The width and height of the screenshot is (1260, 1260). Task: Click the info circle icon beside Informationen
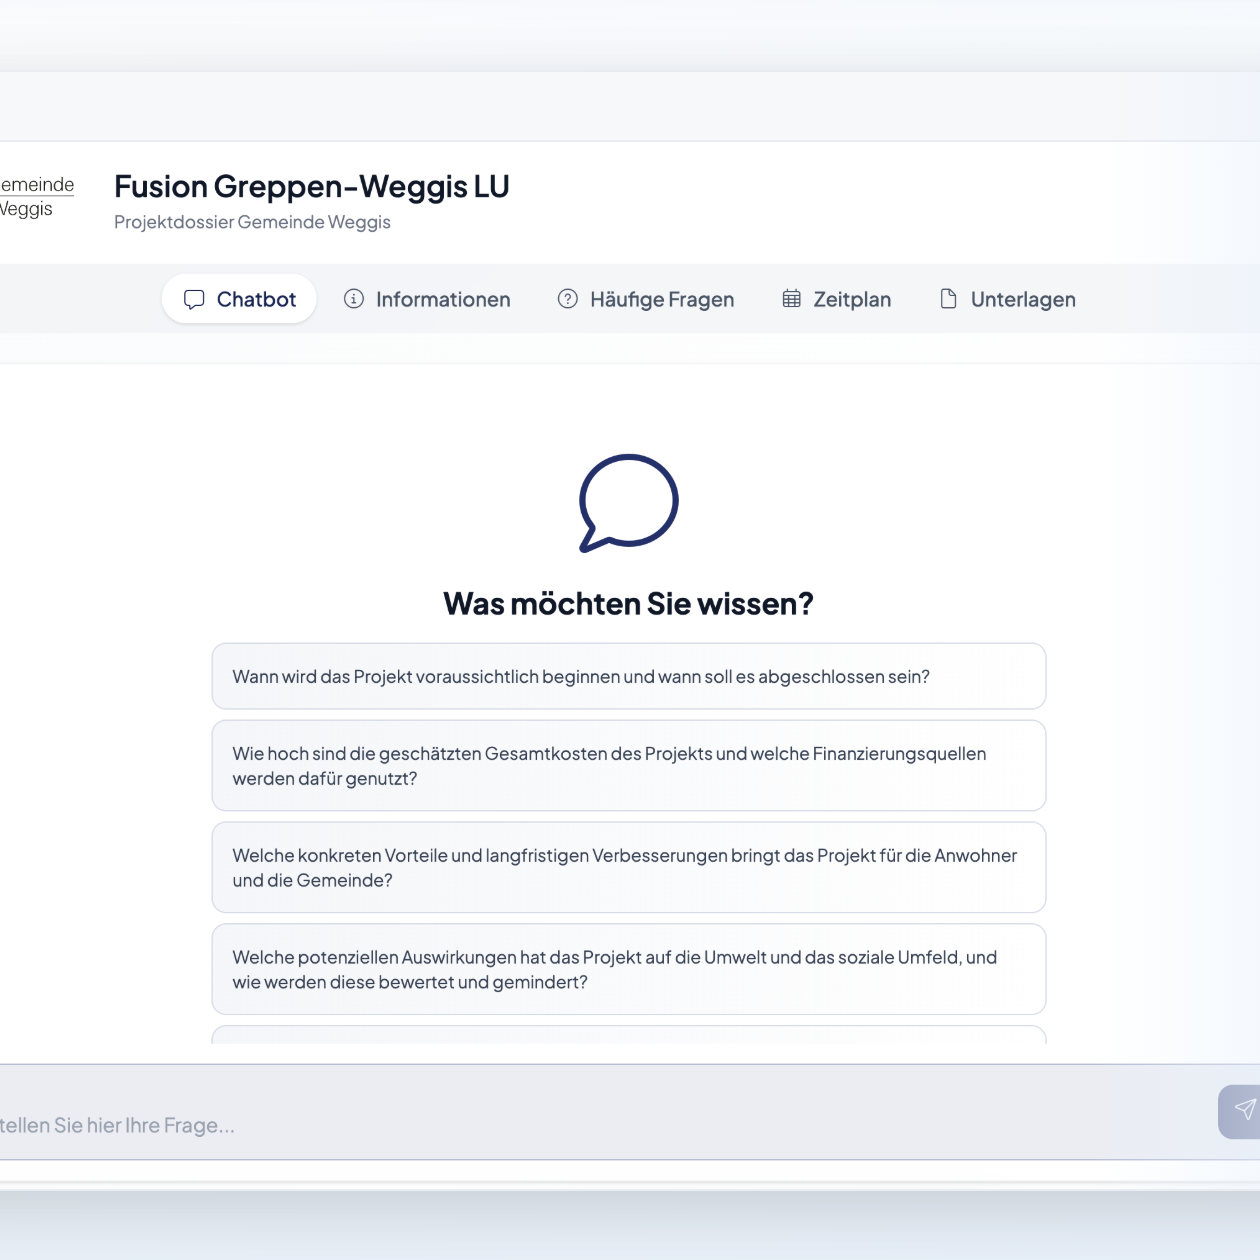click(x=353, y=299)
